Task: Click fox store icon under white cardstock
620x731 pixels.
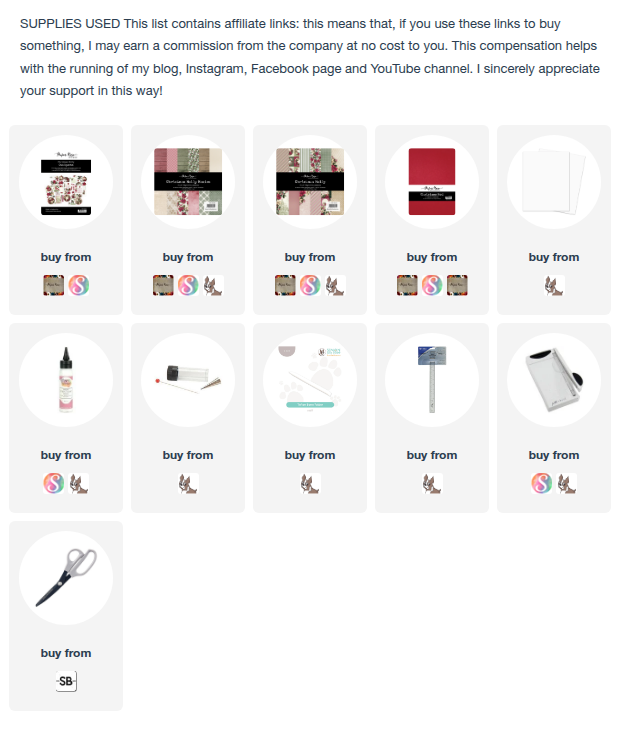Action: click(554, 285)
